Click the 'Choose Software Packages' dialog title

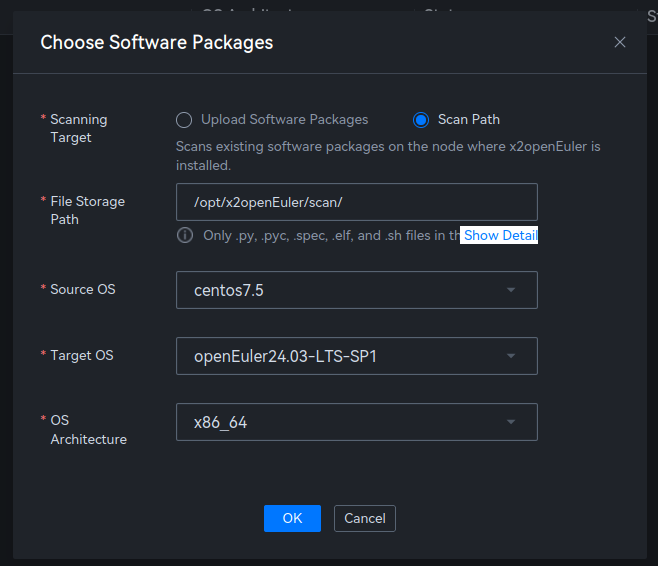point(156,42)
